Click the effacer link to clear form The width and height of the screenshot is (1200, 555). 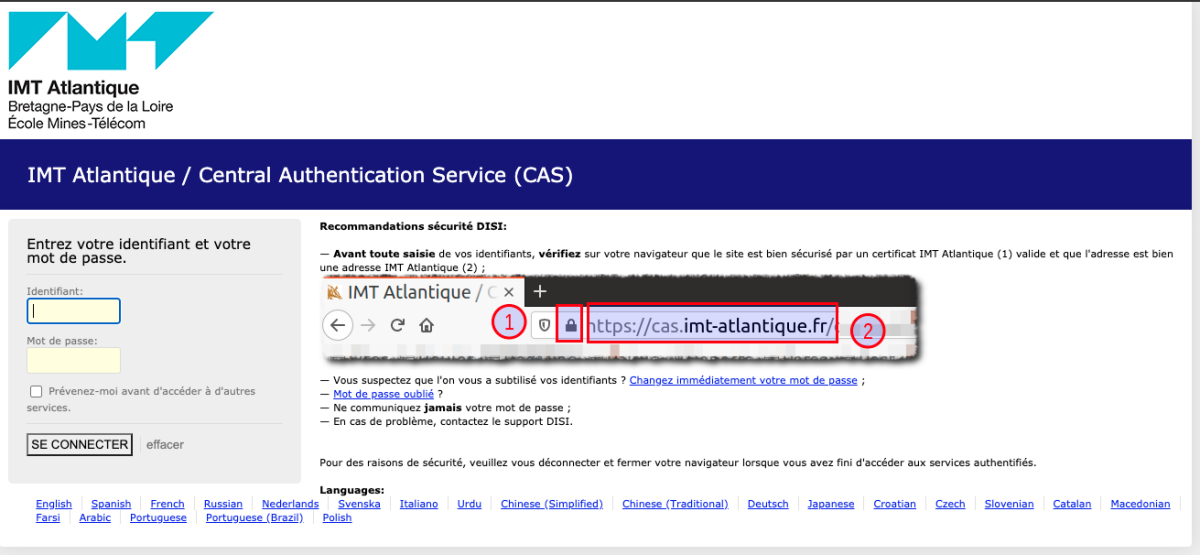click(x=165, y=445)
